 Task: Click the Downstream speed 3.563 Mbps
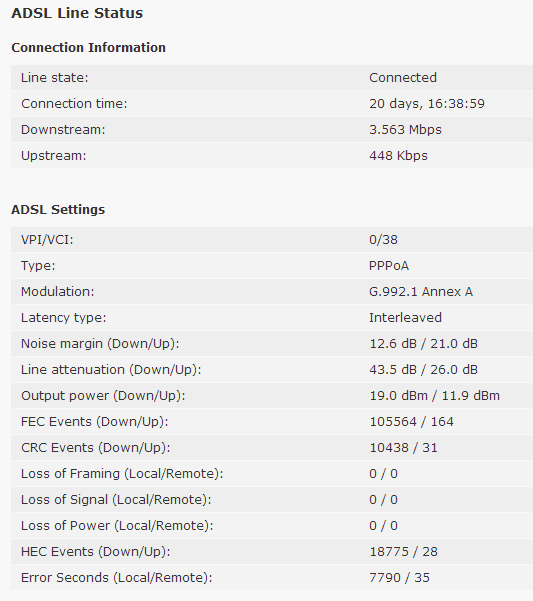click(405, 130)
